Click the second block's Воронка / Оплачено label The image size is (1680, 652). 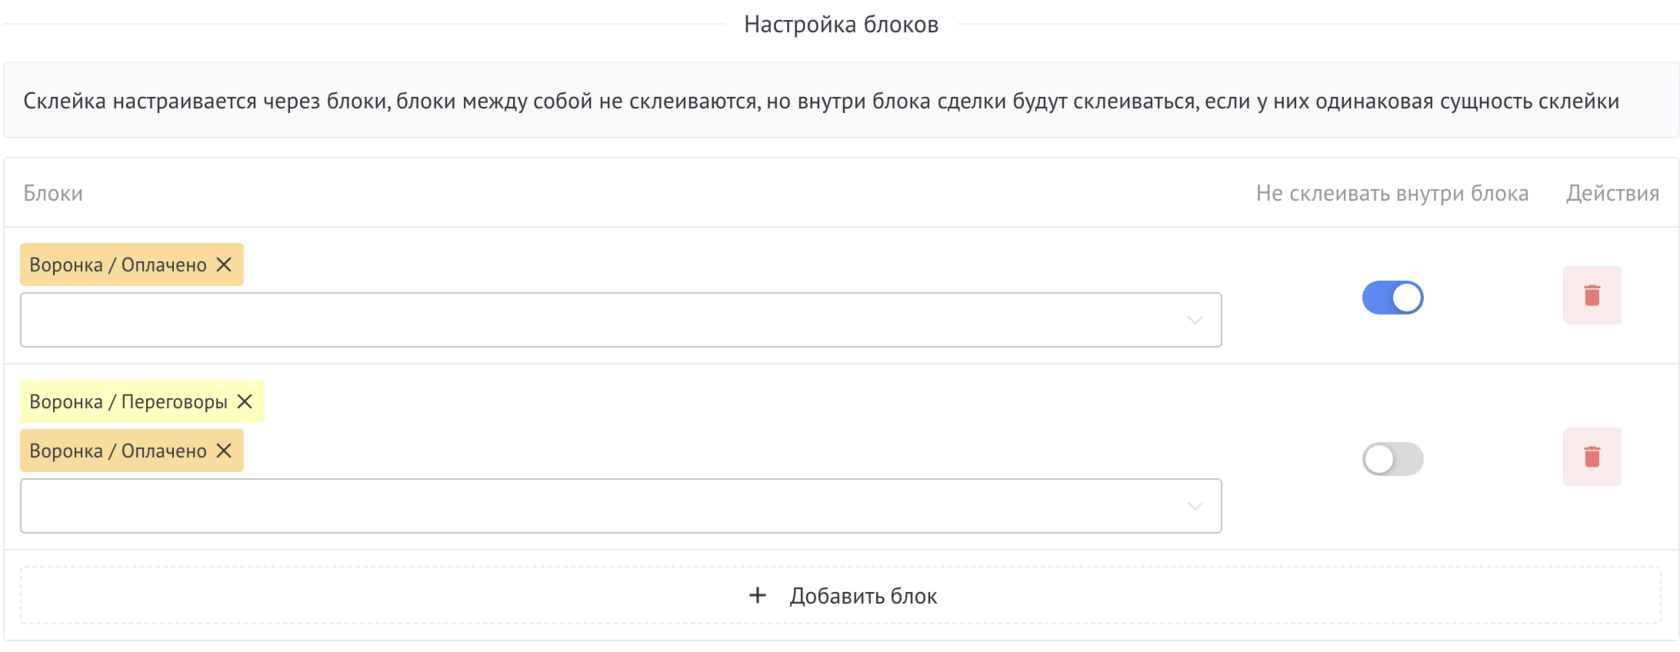pos(118,451)
